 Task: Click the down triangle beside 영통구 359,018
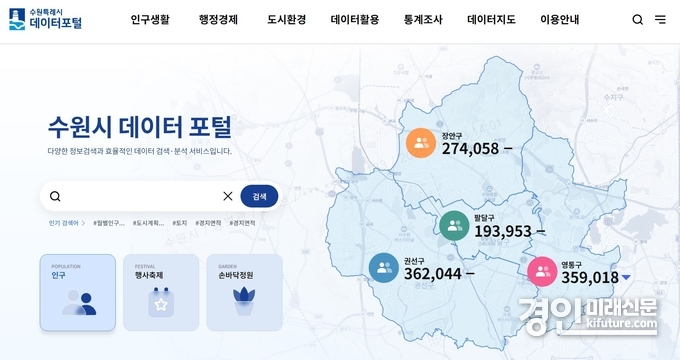click(x=626, y=278)
